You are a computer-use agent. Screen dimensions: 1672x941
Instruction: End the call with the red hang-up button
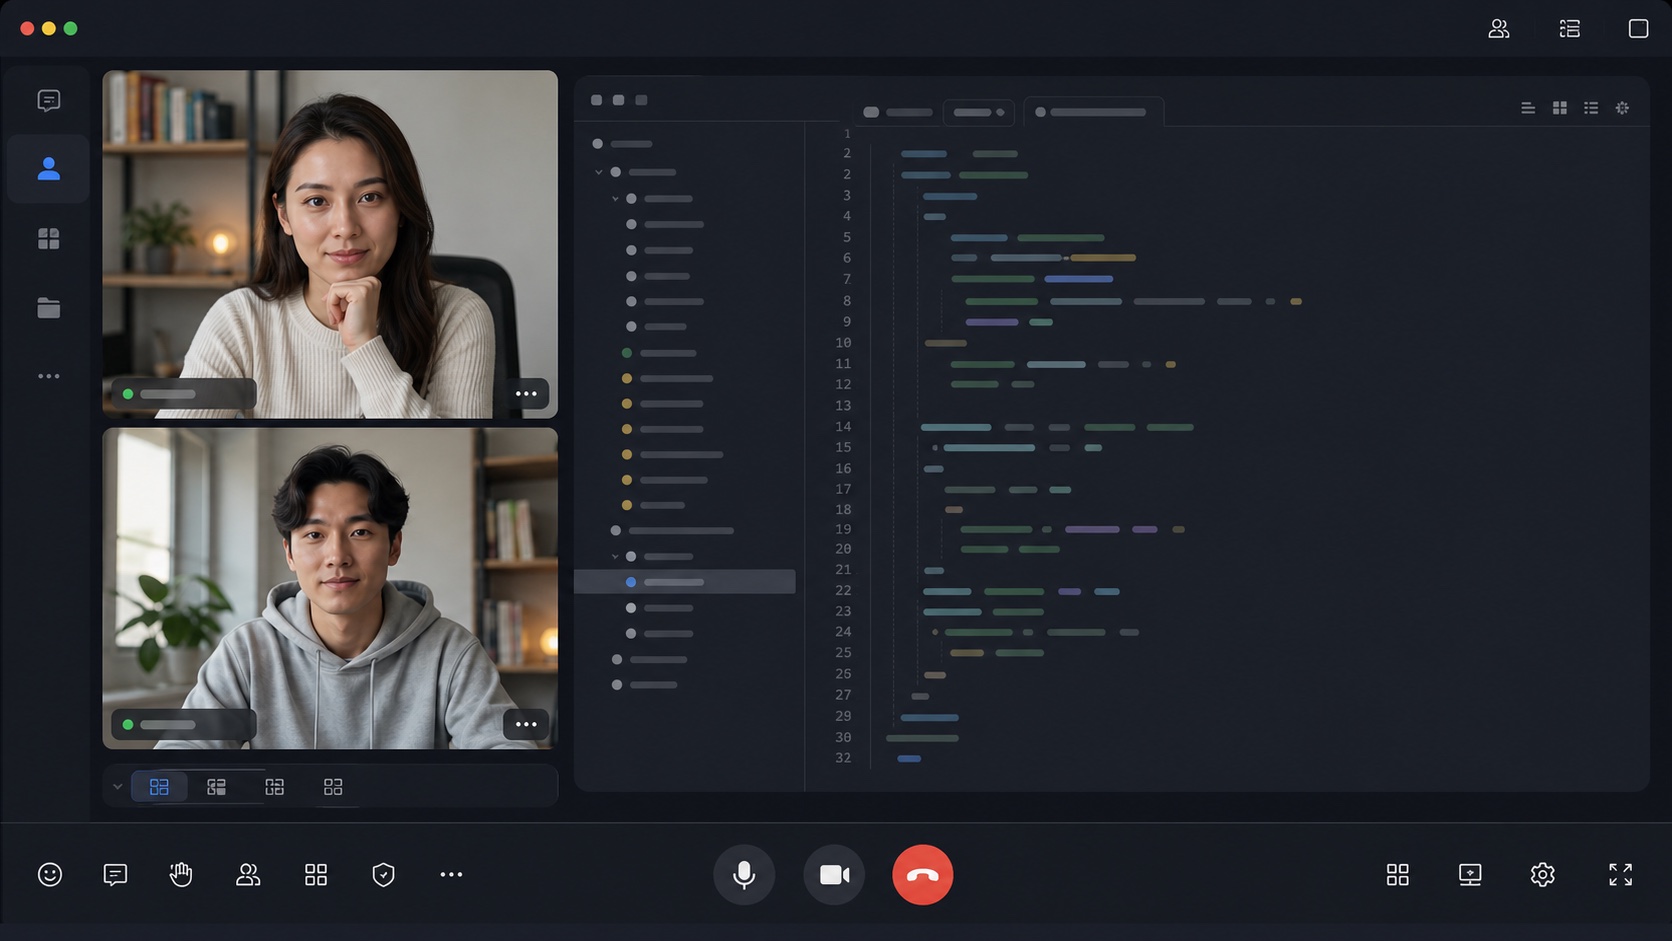[922, 875]
